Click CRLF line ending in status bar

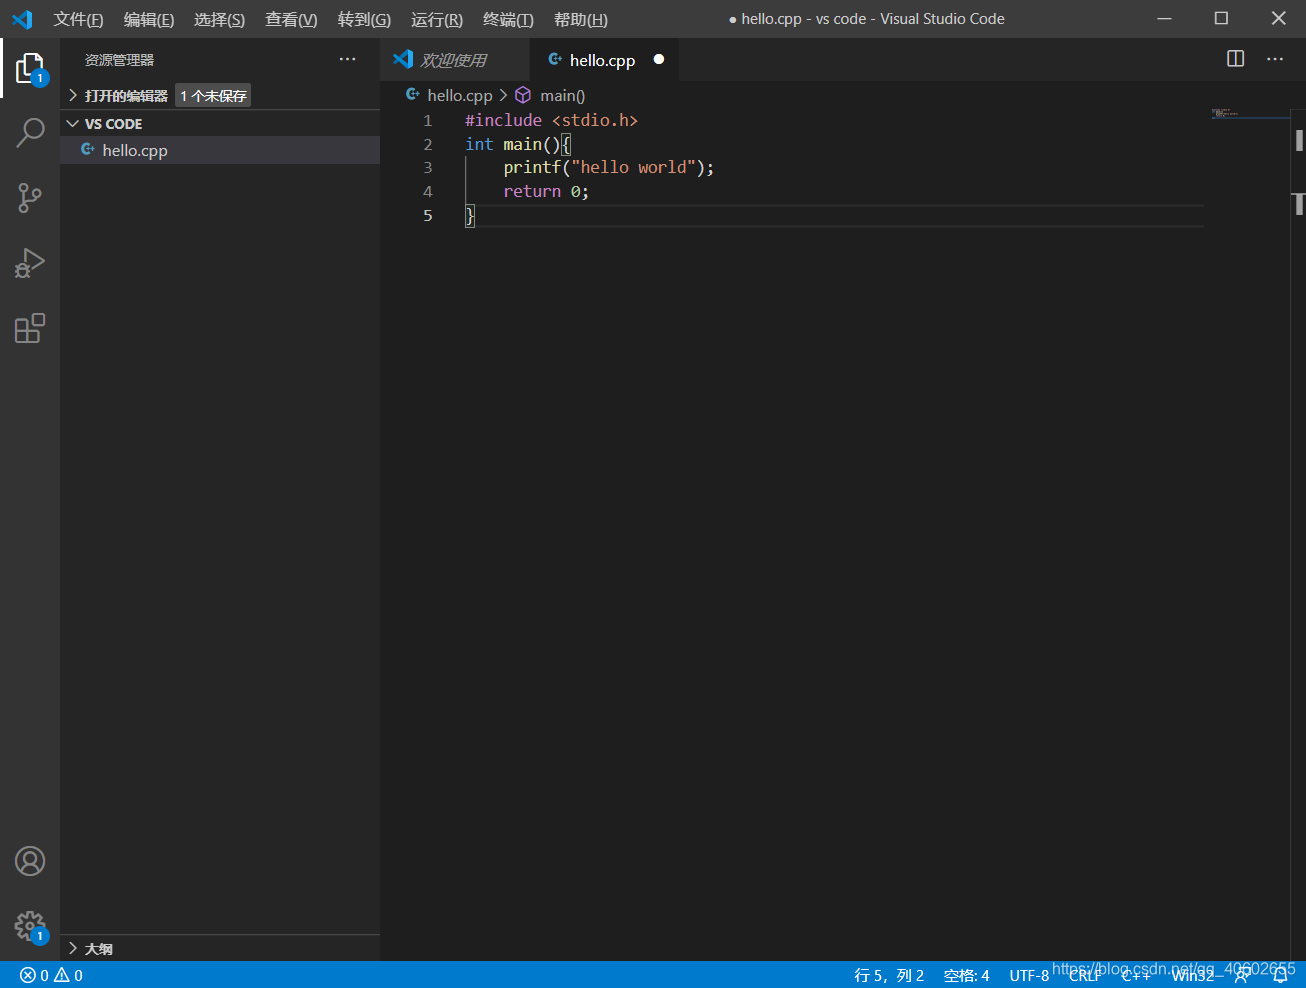1085,975
